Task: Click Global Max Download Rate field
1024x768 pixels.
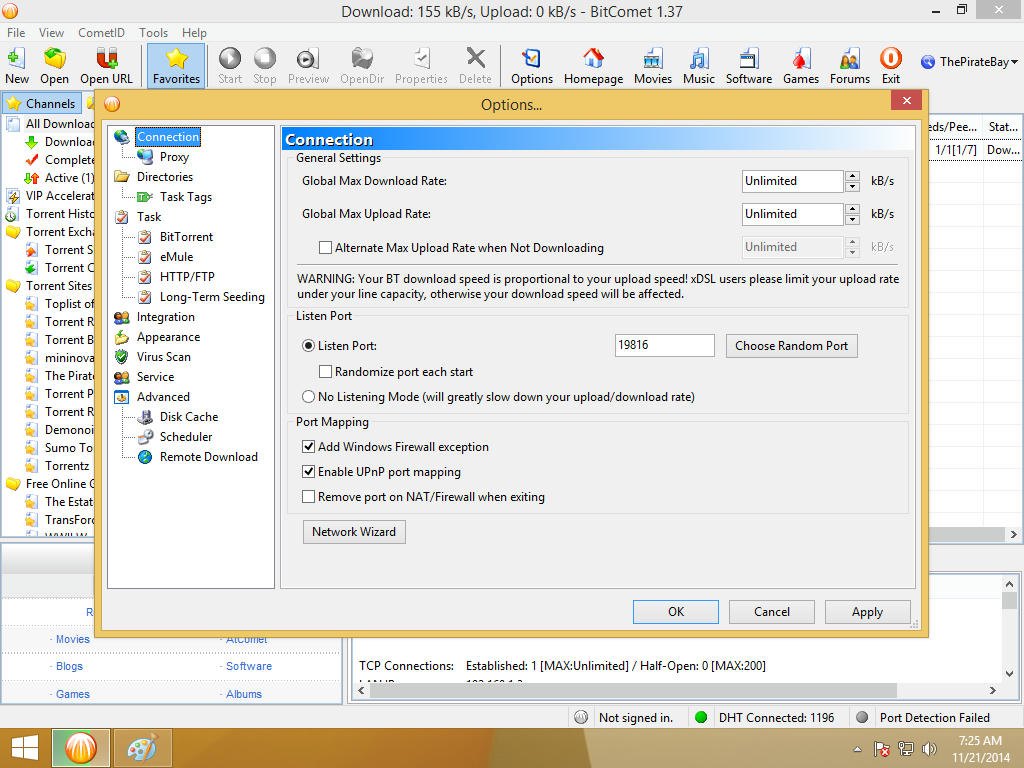Action: pos(793,181)
